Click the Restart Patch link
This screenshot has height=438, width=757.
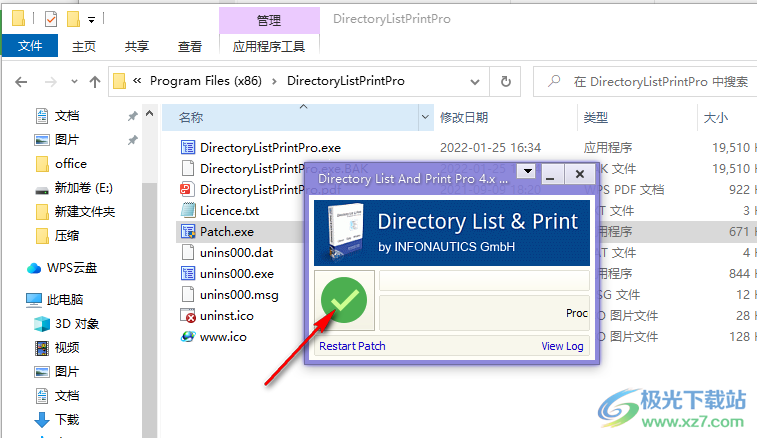point(352,346)
